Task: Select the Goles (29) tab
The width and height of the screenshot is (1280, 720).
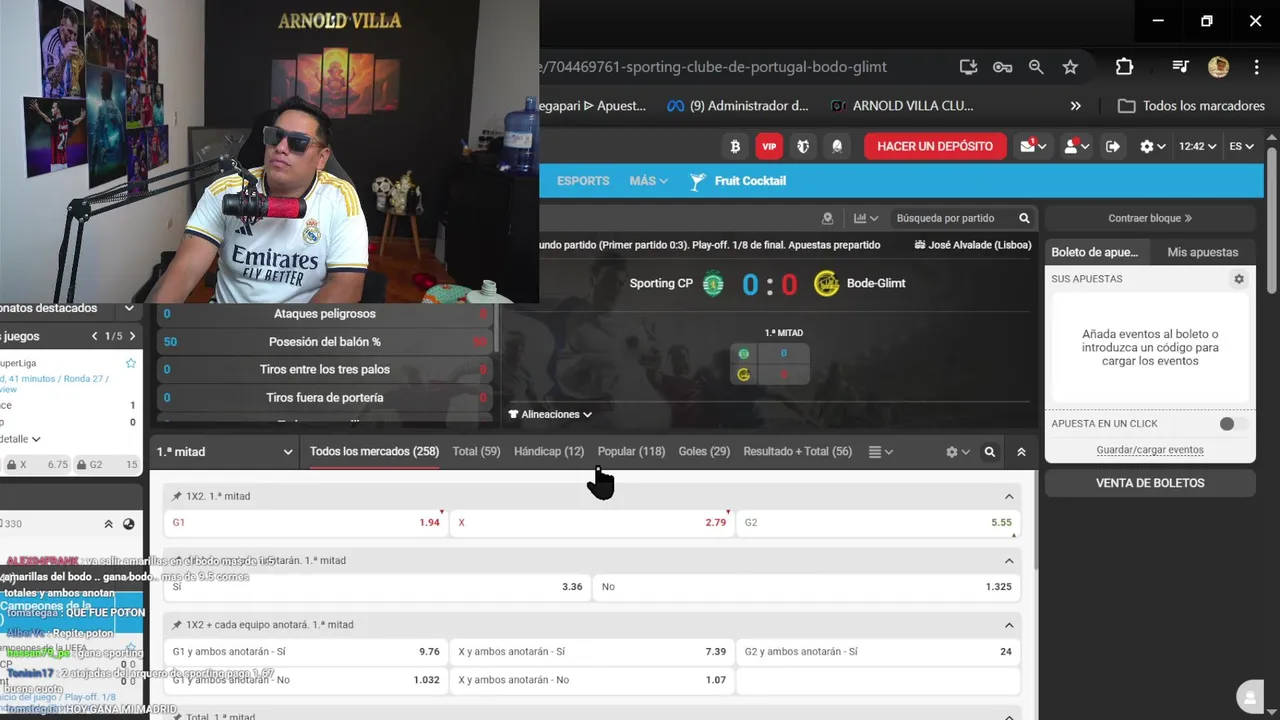Action: [704, 452]
